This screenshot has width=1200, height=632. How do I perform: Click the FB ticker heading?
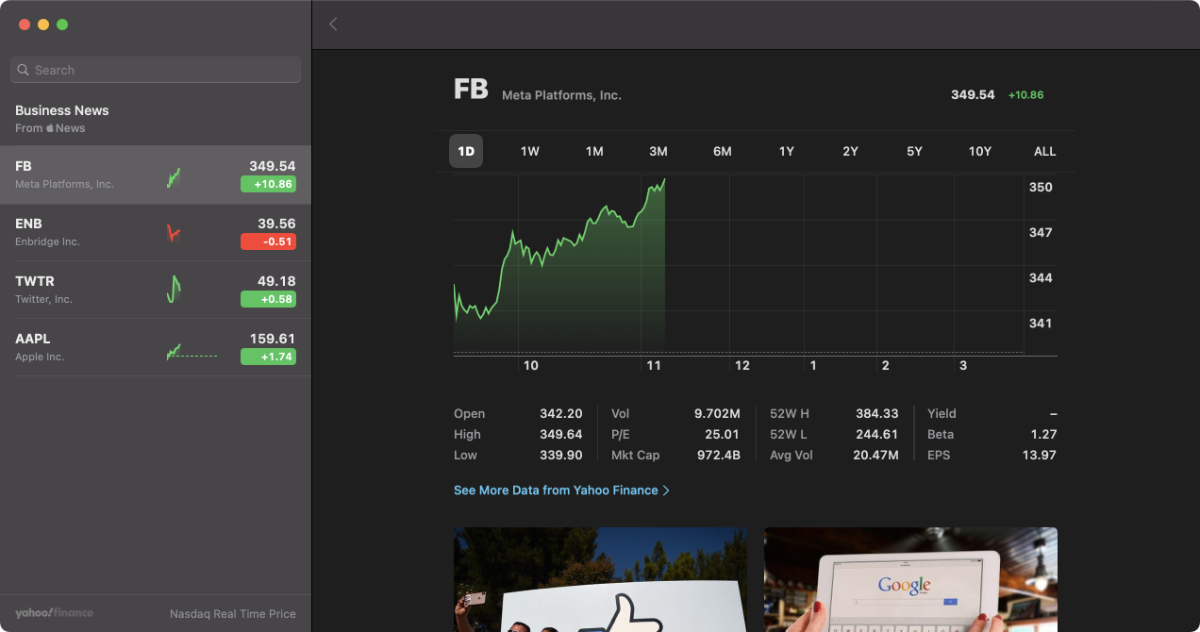[471, 89]
